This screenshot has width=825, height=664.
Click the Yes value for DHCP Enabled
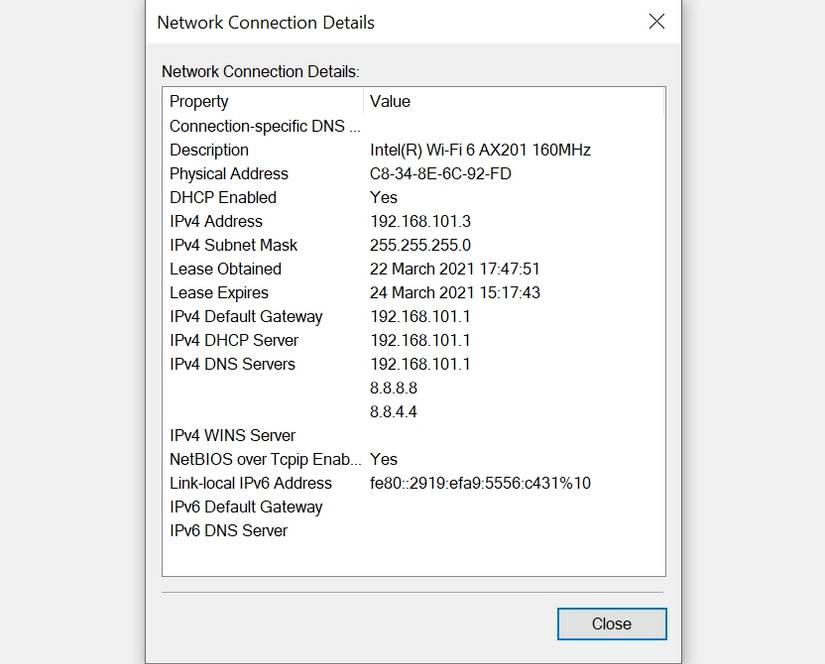click(x=384, y=198)
